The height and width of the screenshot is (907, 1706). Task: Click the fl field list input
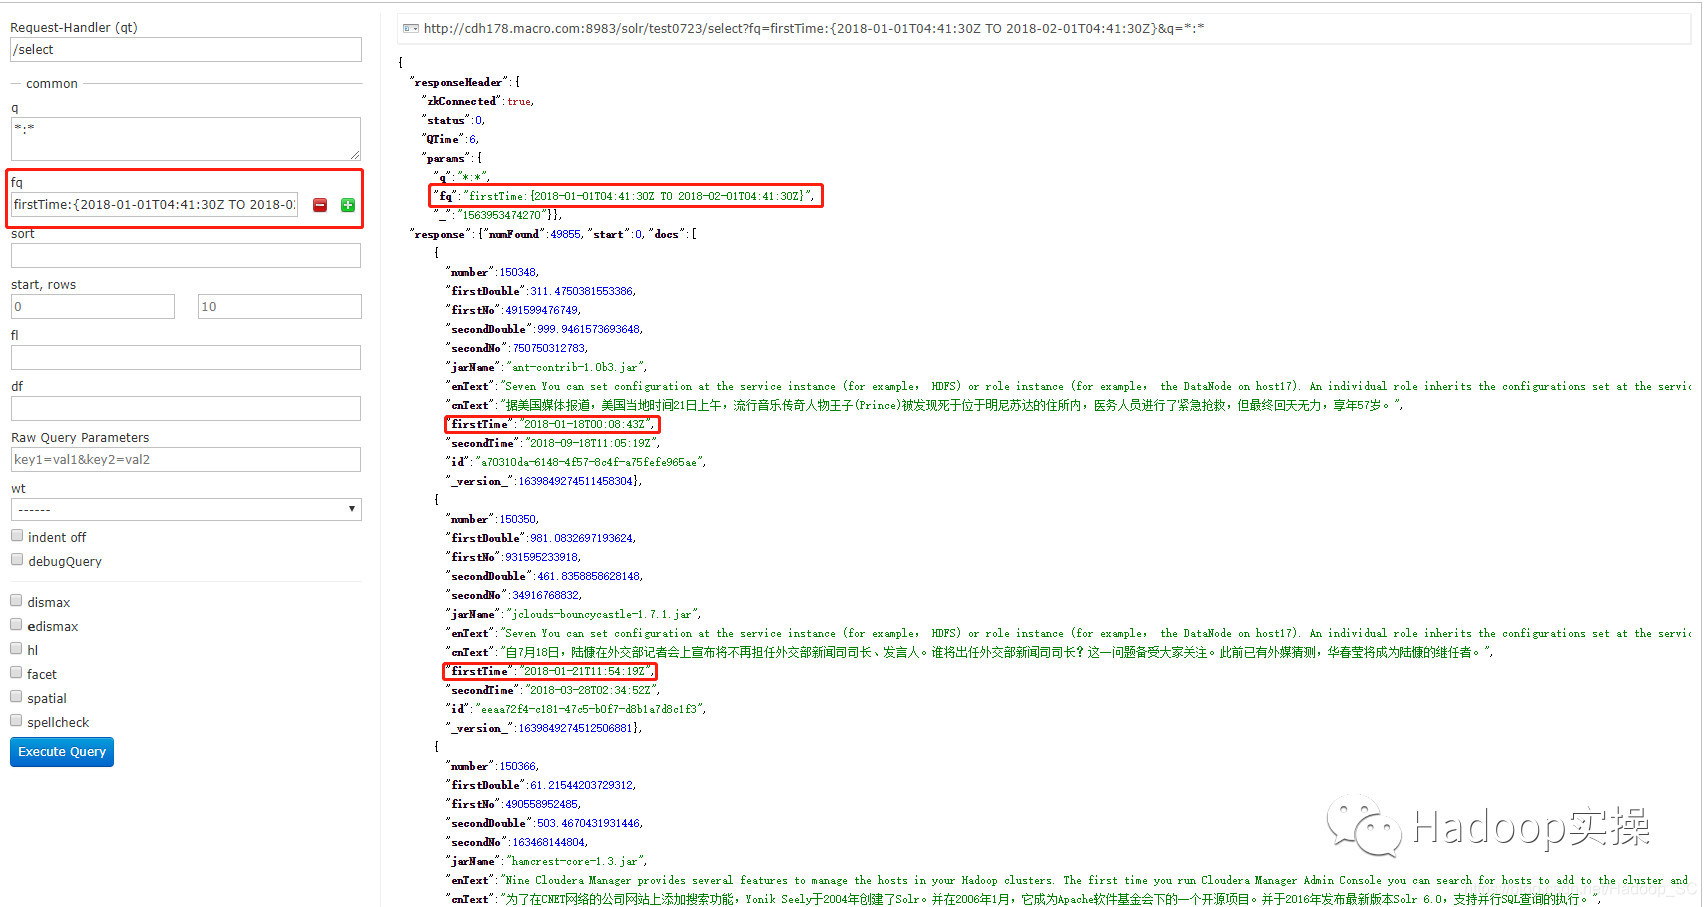(x=186, y=358)
